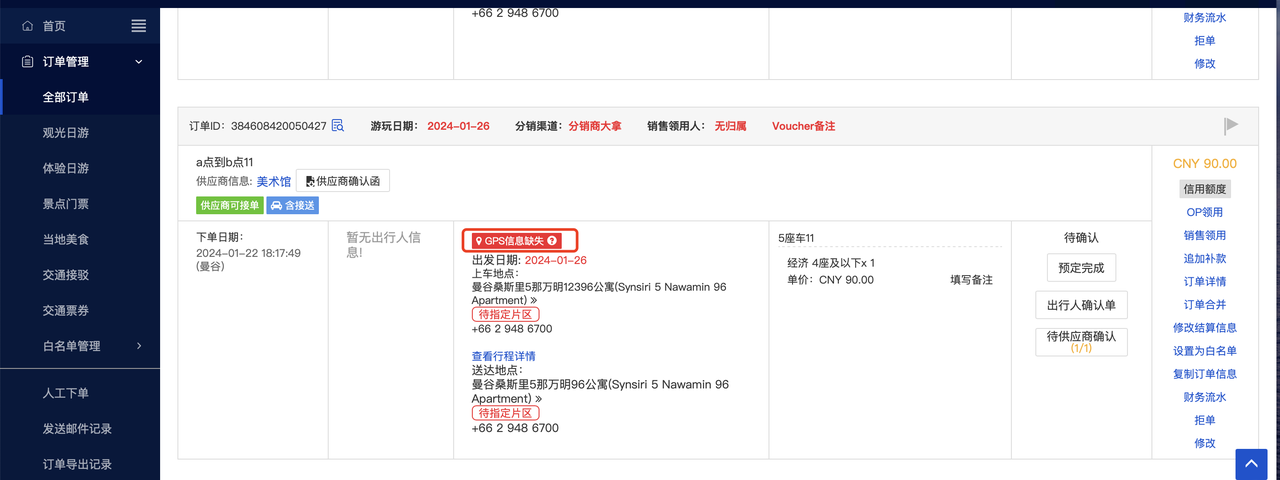Collapse the 订单管理 menu section
The image size is (1280, 480).
(x=139, y=62)
